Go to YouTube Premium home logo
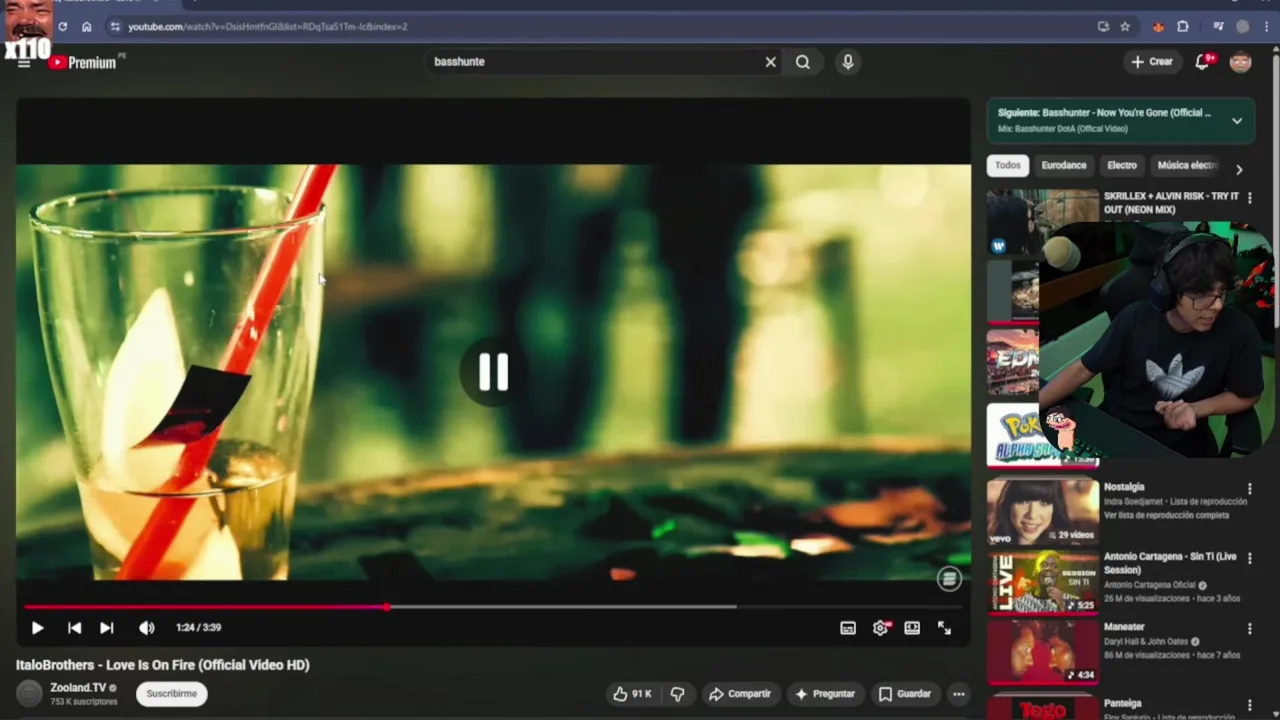This screenshot has height=720, width=1280. click(84, 62)
